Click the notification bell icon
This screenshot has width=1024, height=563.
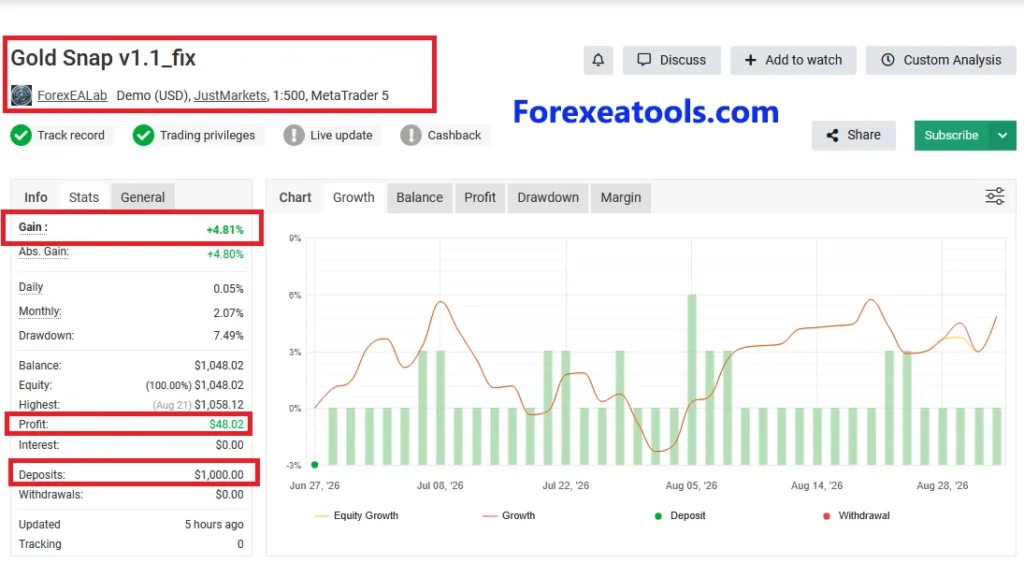[x=598, y=60]
